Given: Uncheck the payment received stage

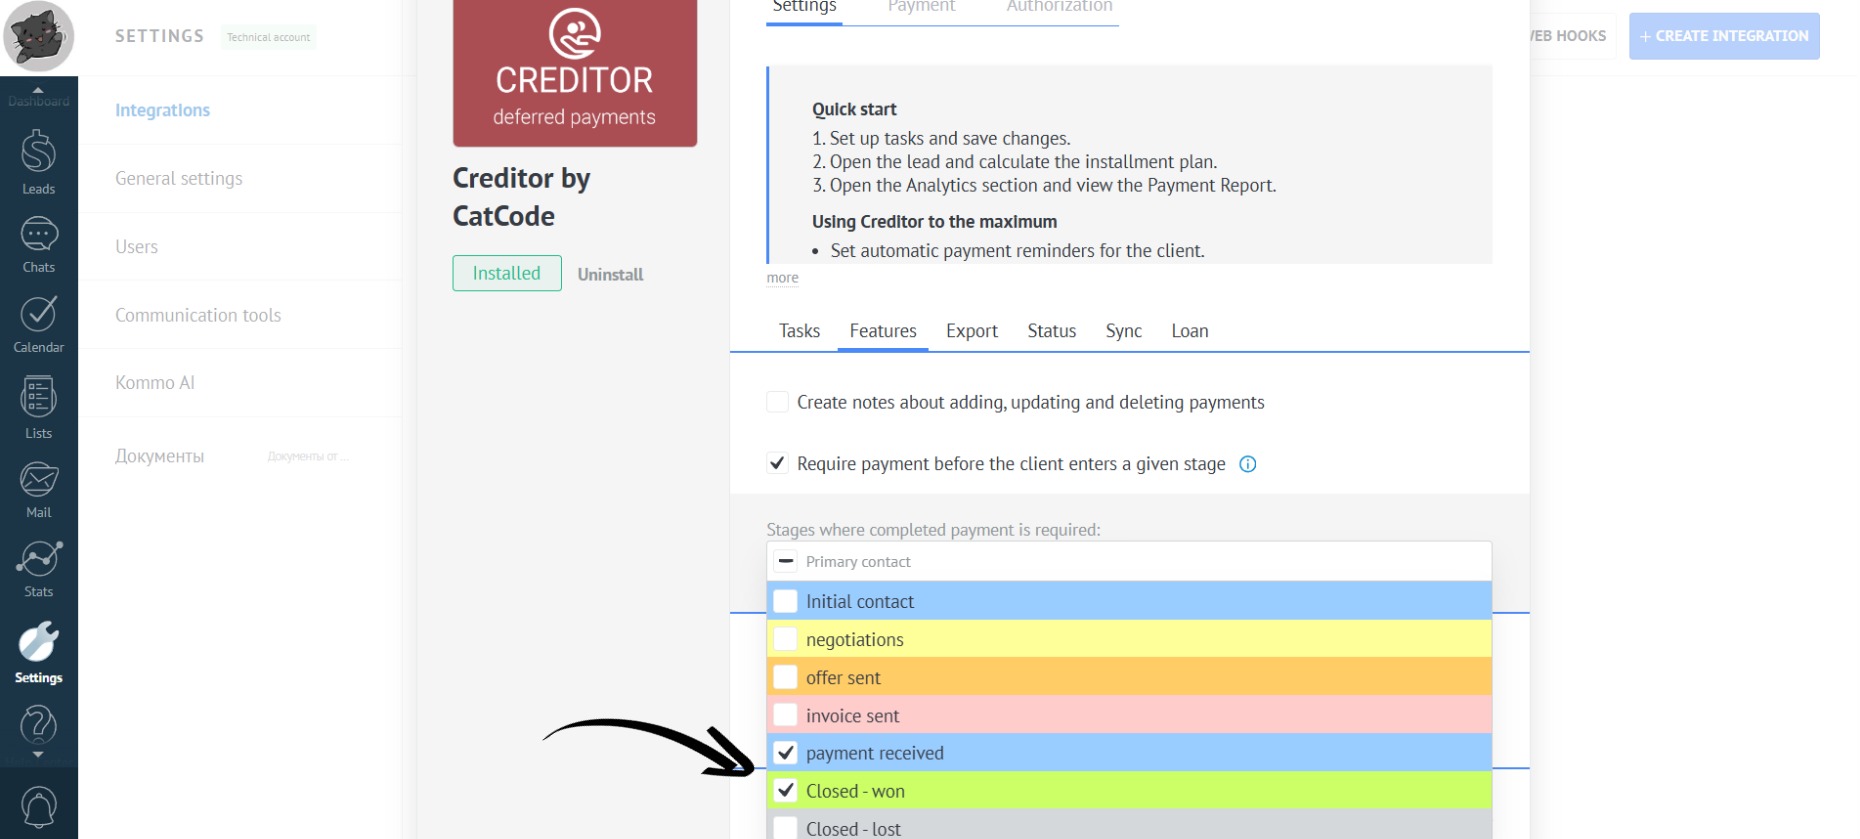Looking at the screenshot, I should 786,753.
